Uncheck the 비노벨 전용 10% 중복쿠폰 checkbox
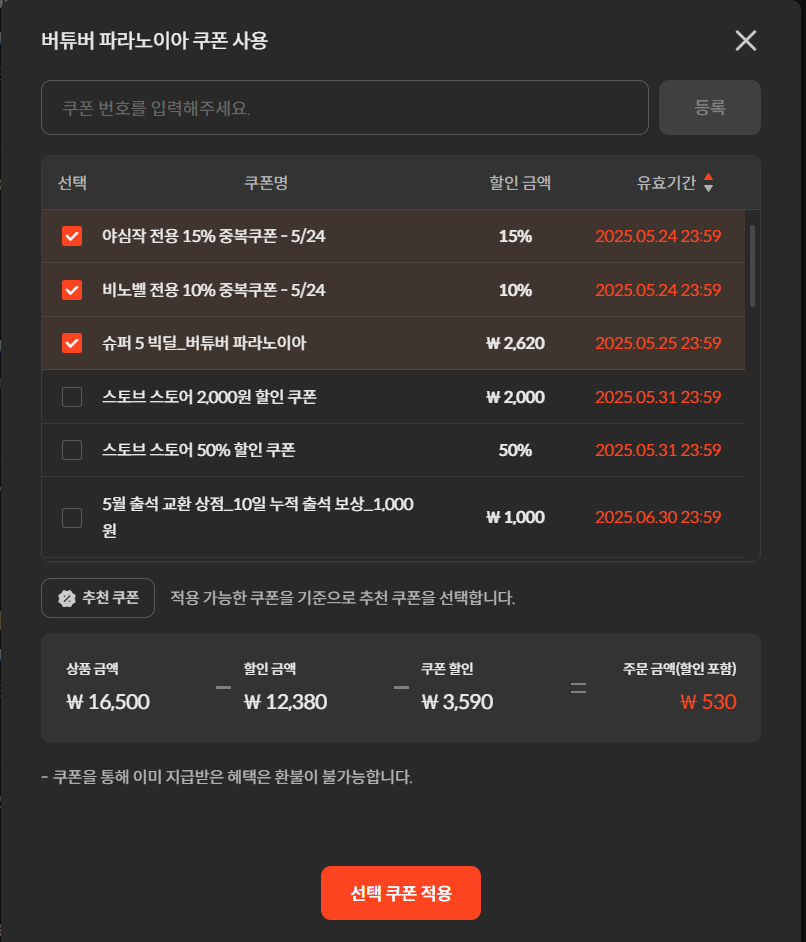This screenshot has height=942, width=806. 72,290
